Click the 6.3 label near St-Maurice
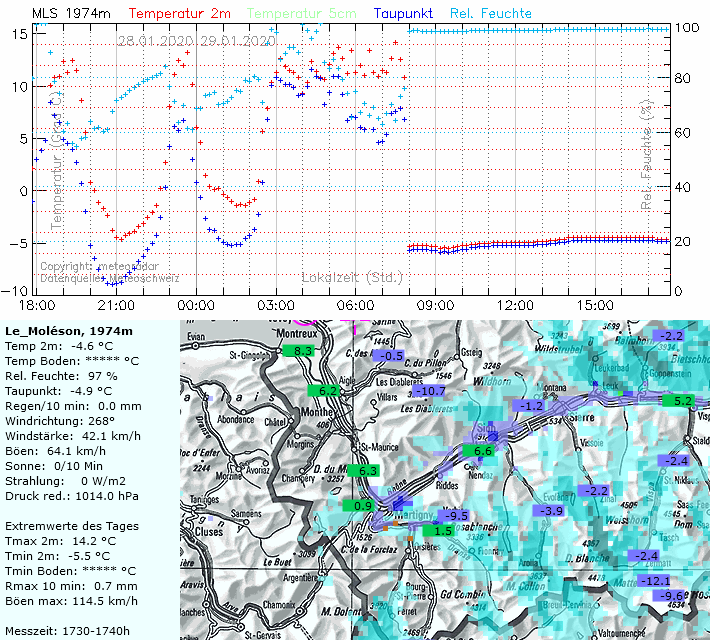 pos(363,471)
